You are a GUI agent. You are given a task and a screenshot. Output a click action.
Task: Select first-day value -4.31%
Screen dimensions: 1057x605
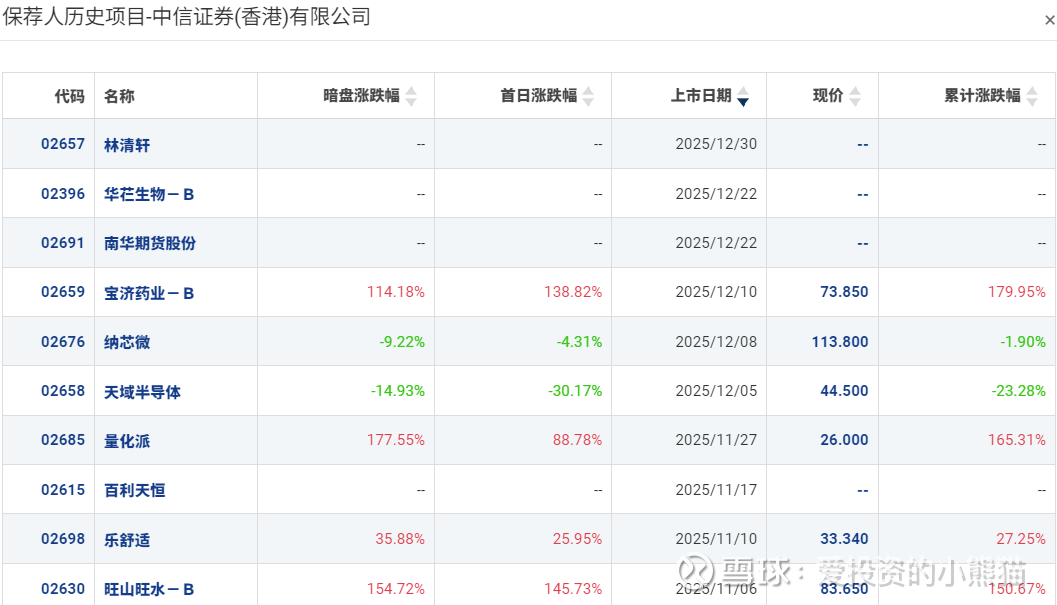pos(579,342)
